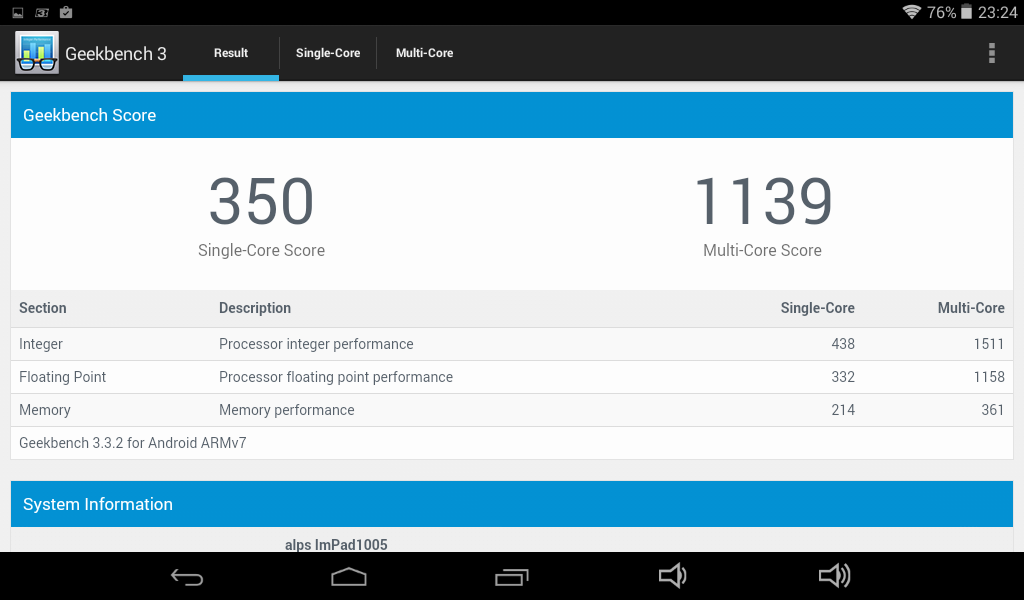Image resolution: width=1024 pixels, height=600 pixels.
Task: Tap the 23:24 clock in status bar
Action: point(997,12)
